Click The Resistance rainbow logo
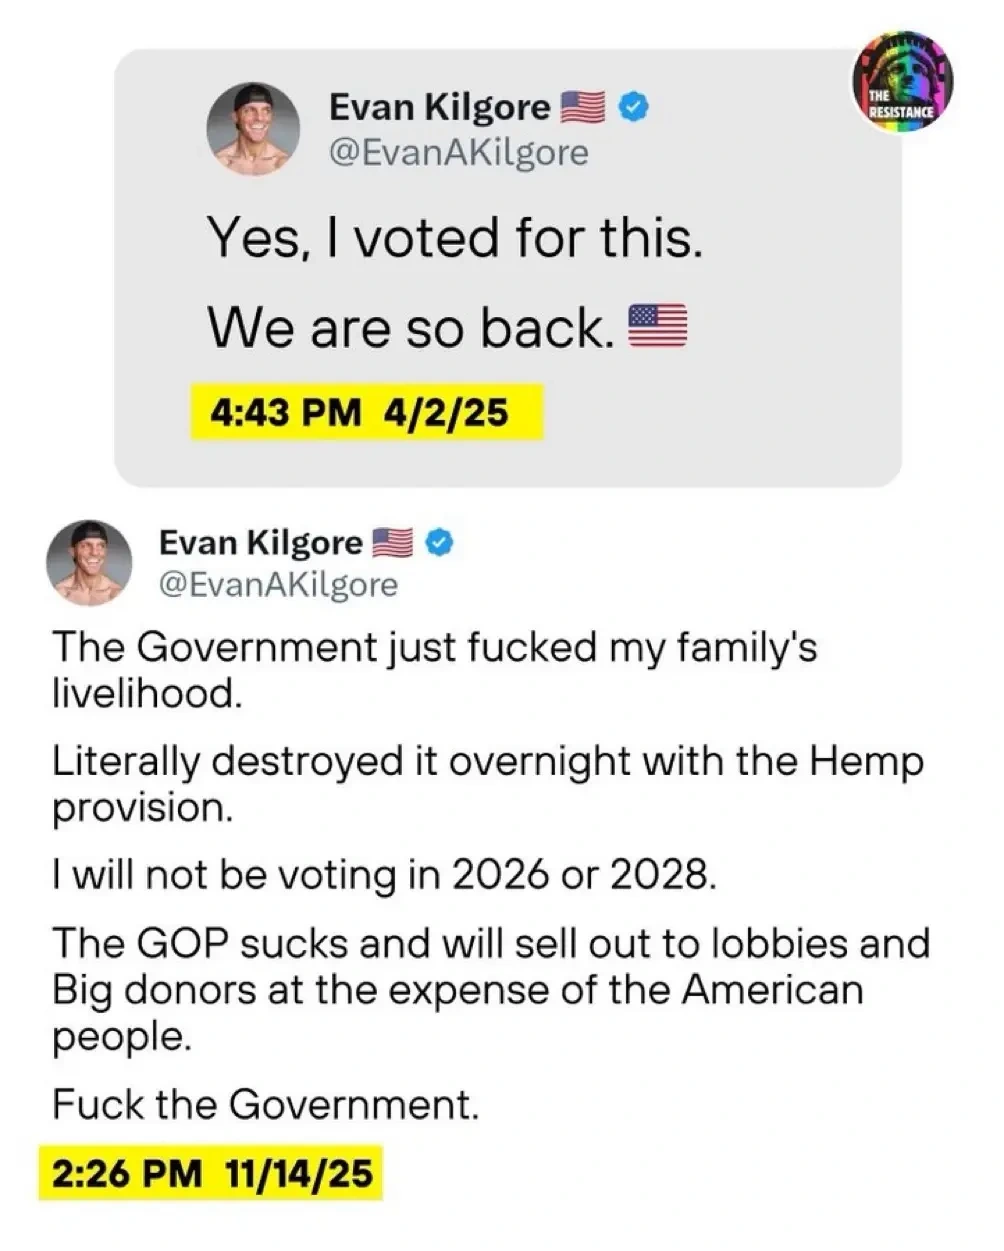This screenshot has height=1251, width=1004. [x=903, y=83]
